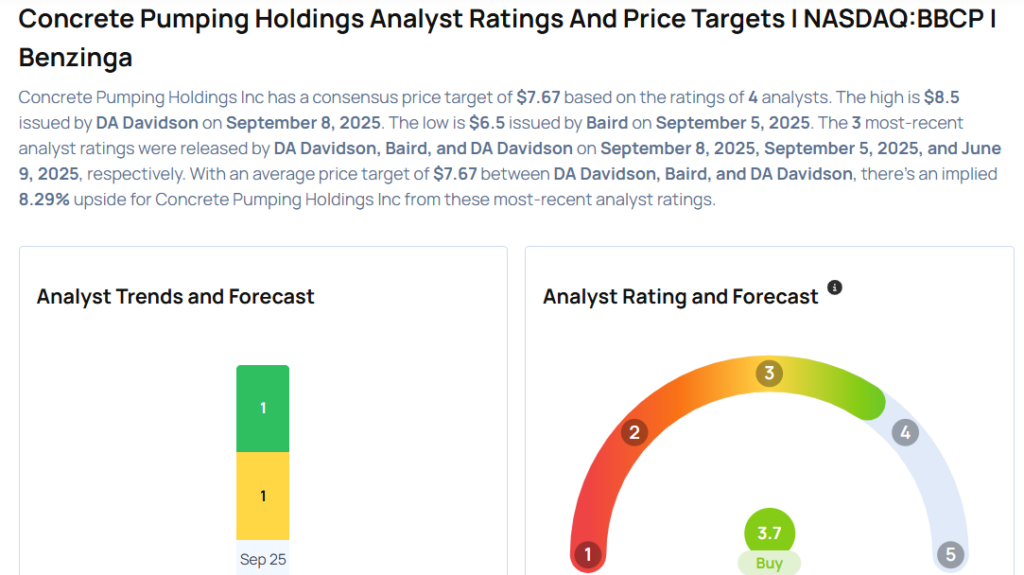1024x575 pixels.
Task: Select the green segment of the Sep 25 bar
Action: pos(263,408)
